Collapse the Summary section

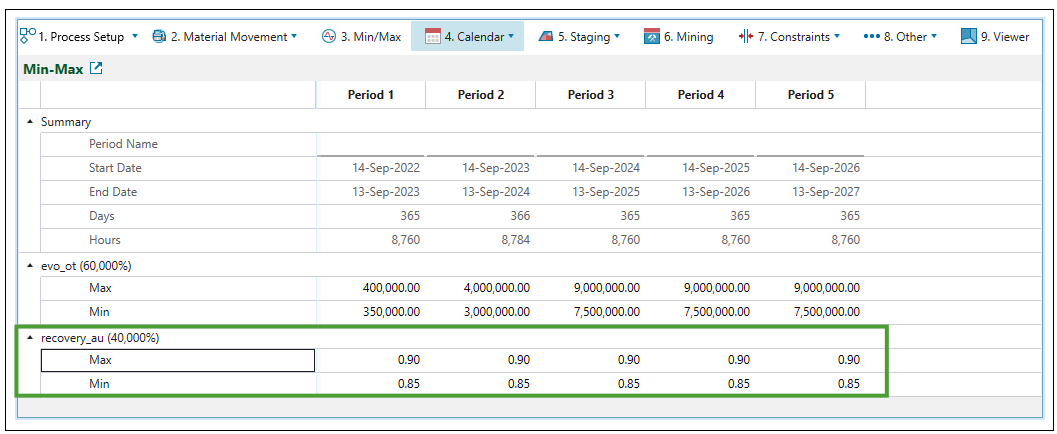pos(30,122)
